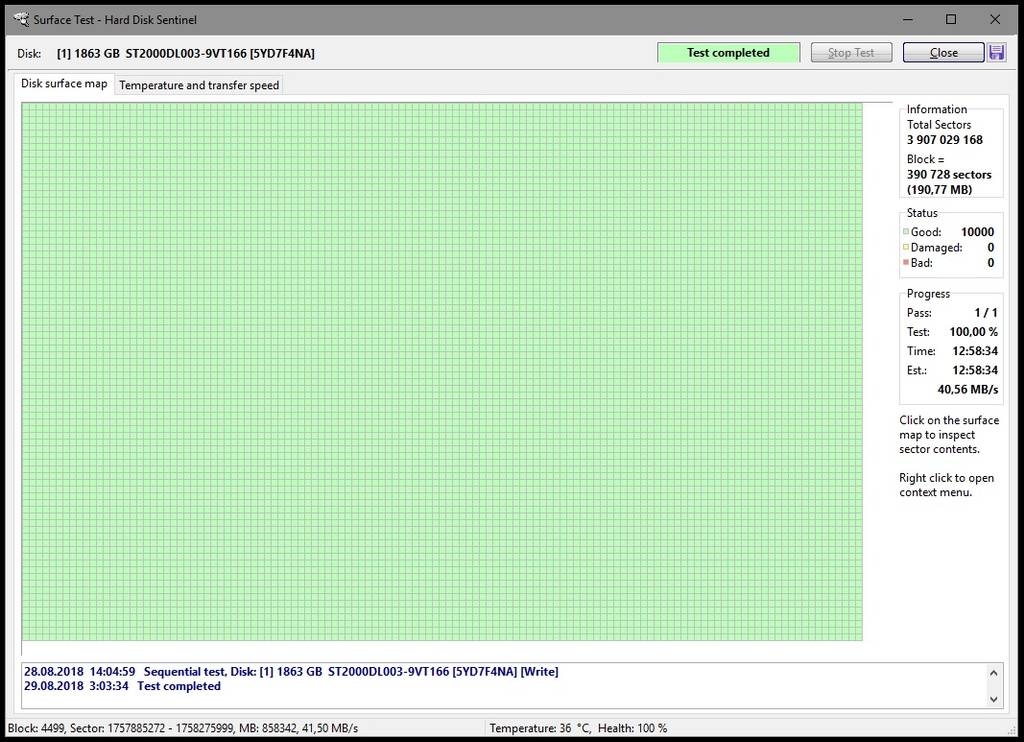This screenshot has width=1024, height=742.
Task: Click the Good count value 10000
Action: point(977,232)
